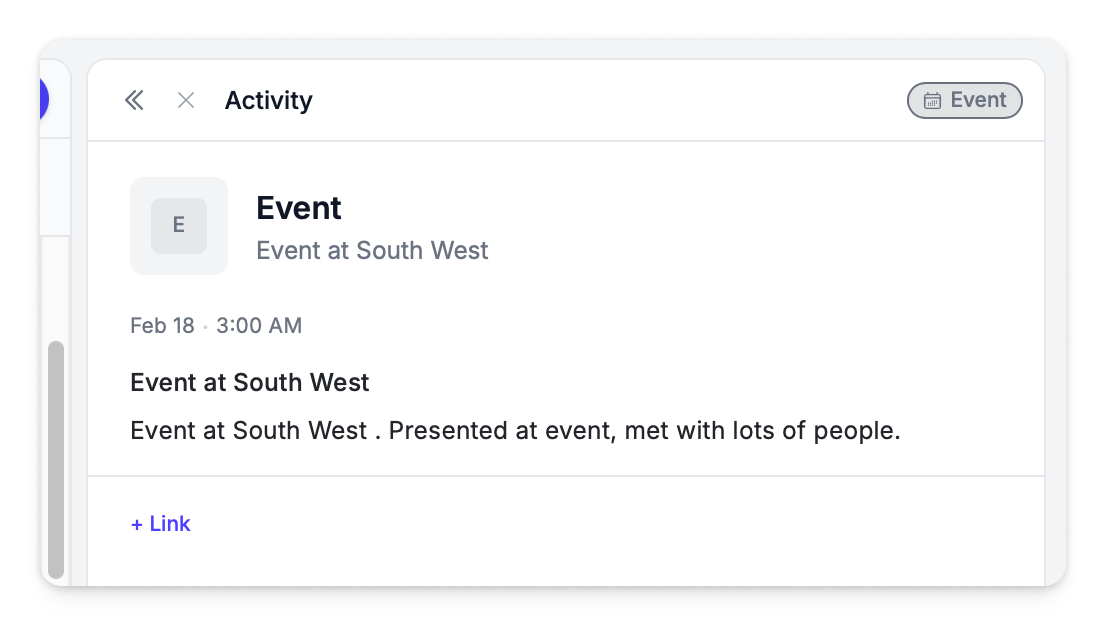Click the note heading Event at South West

249,382
